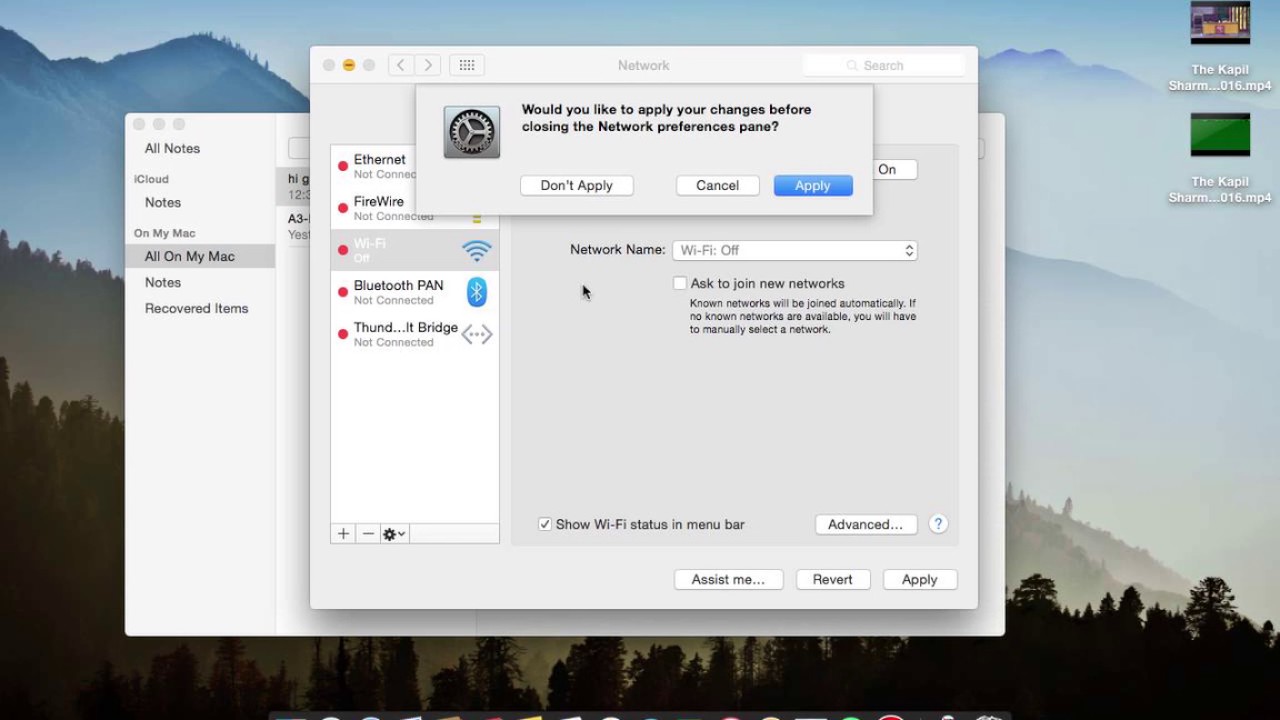Enable Ask to join new networks
The image size is (1280, 720).
point(680,284)
